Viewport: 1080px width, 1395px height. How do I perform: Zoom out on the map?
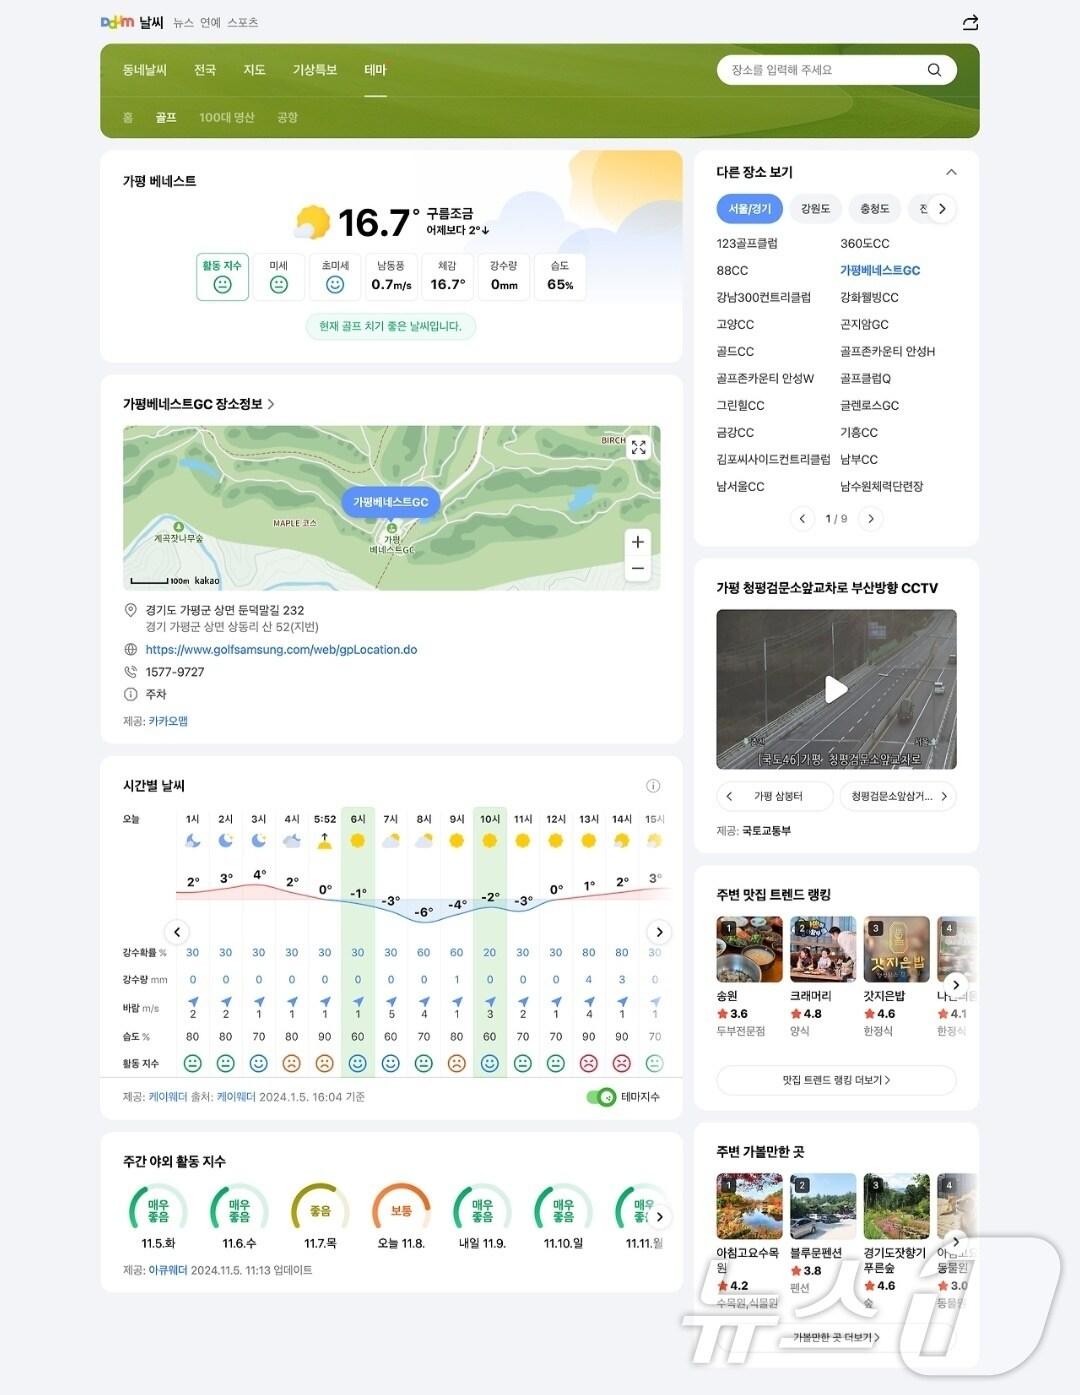tap(637, 569)
